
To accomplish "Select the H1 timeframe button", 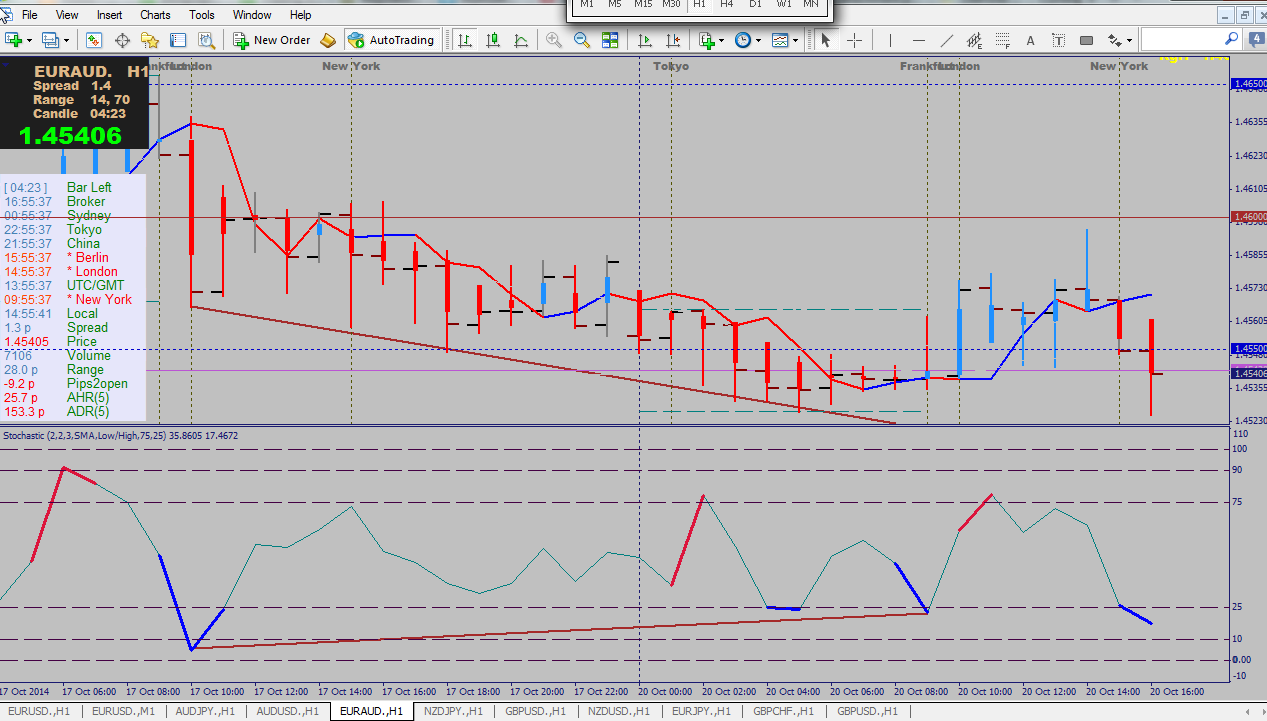I will (699, 5).
